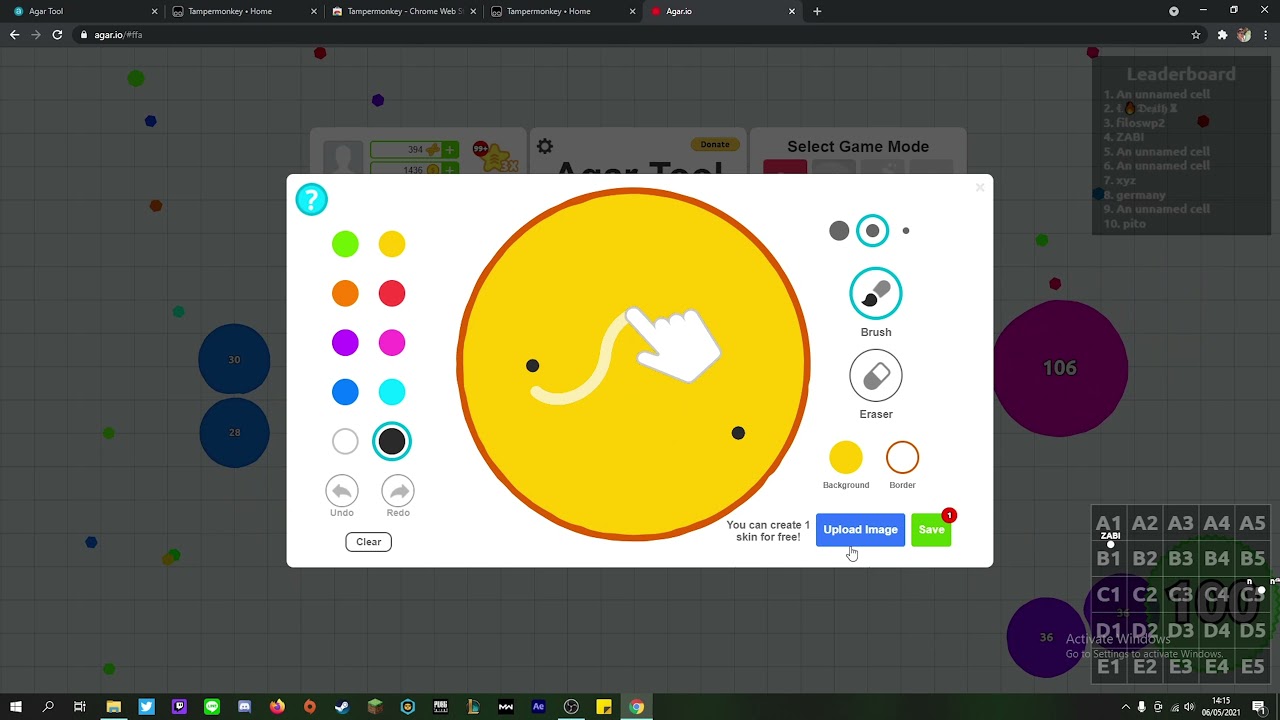Viewport: 1280px width, 720px height.
Task: Open Task View on taskbar
Action: 80,707
